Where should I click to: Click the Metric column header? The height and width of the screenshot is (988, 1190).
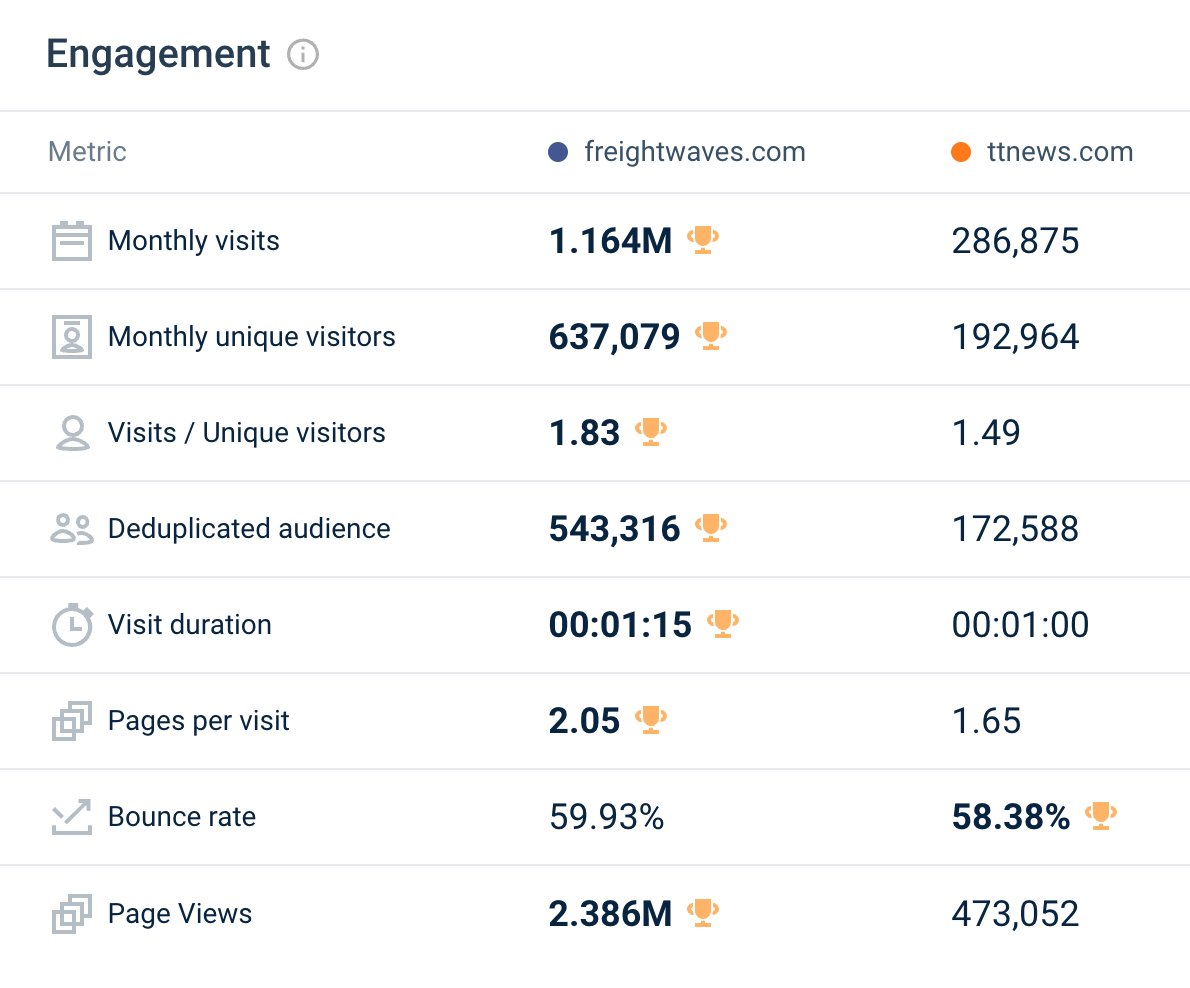click(87, 152)
